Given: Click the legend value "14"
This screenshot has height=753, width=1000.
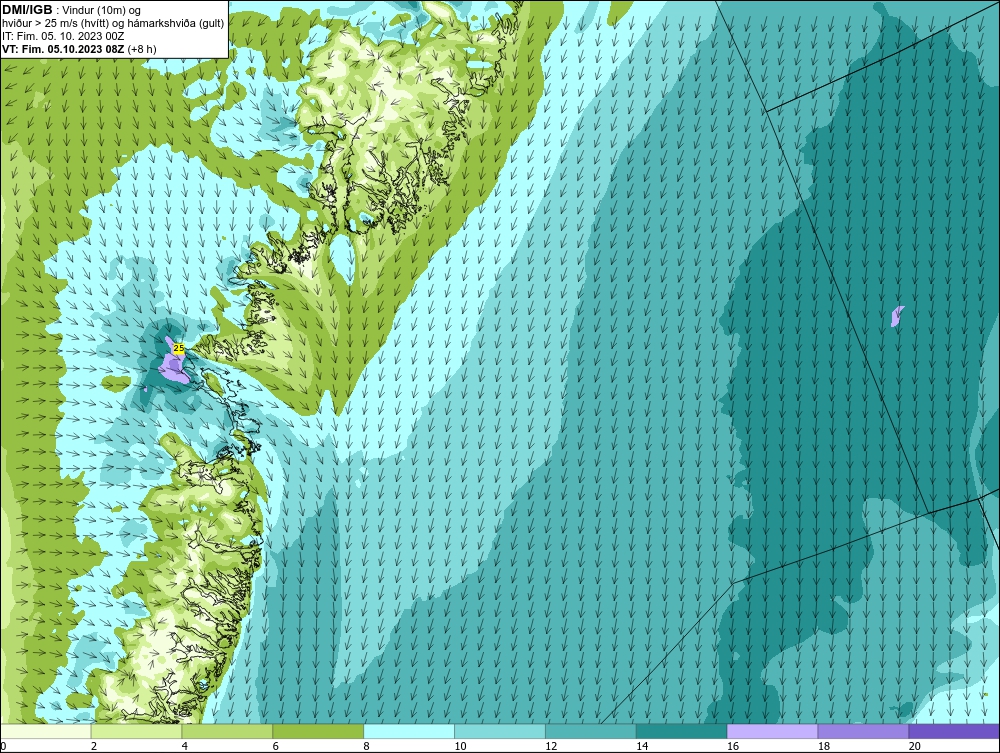Looking at the screenshot, I should (x=642, y=746).
